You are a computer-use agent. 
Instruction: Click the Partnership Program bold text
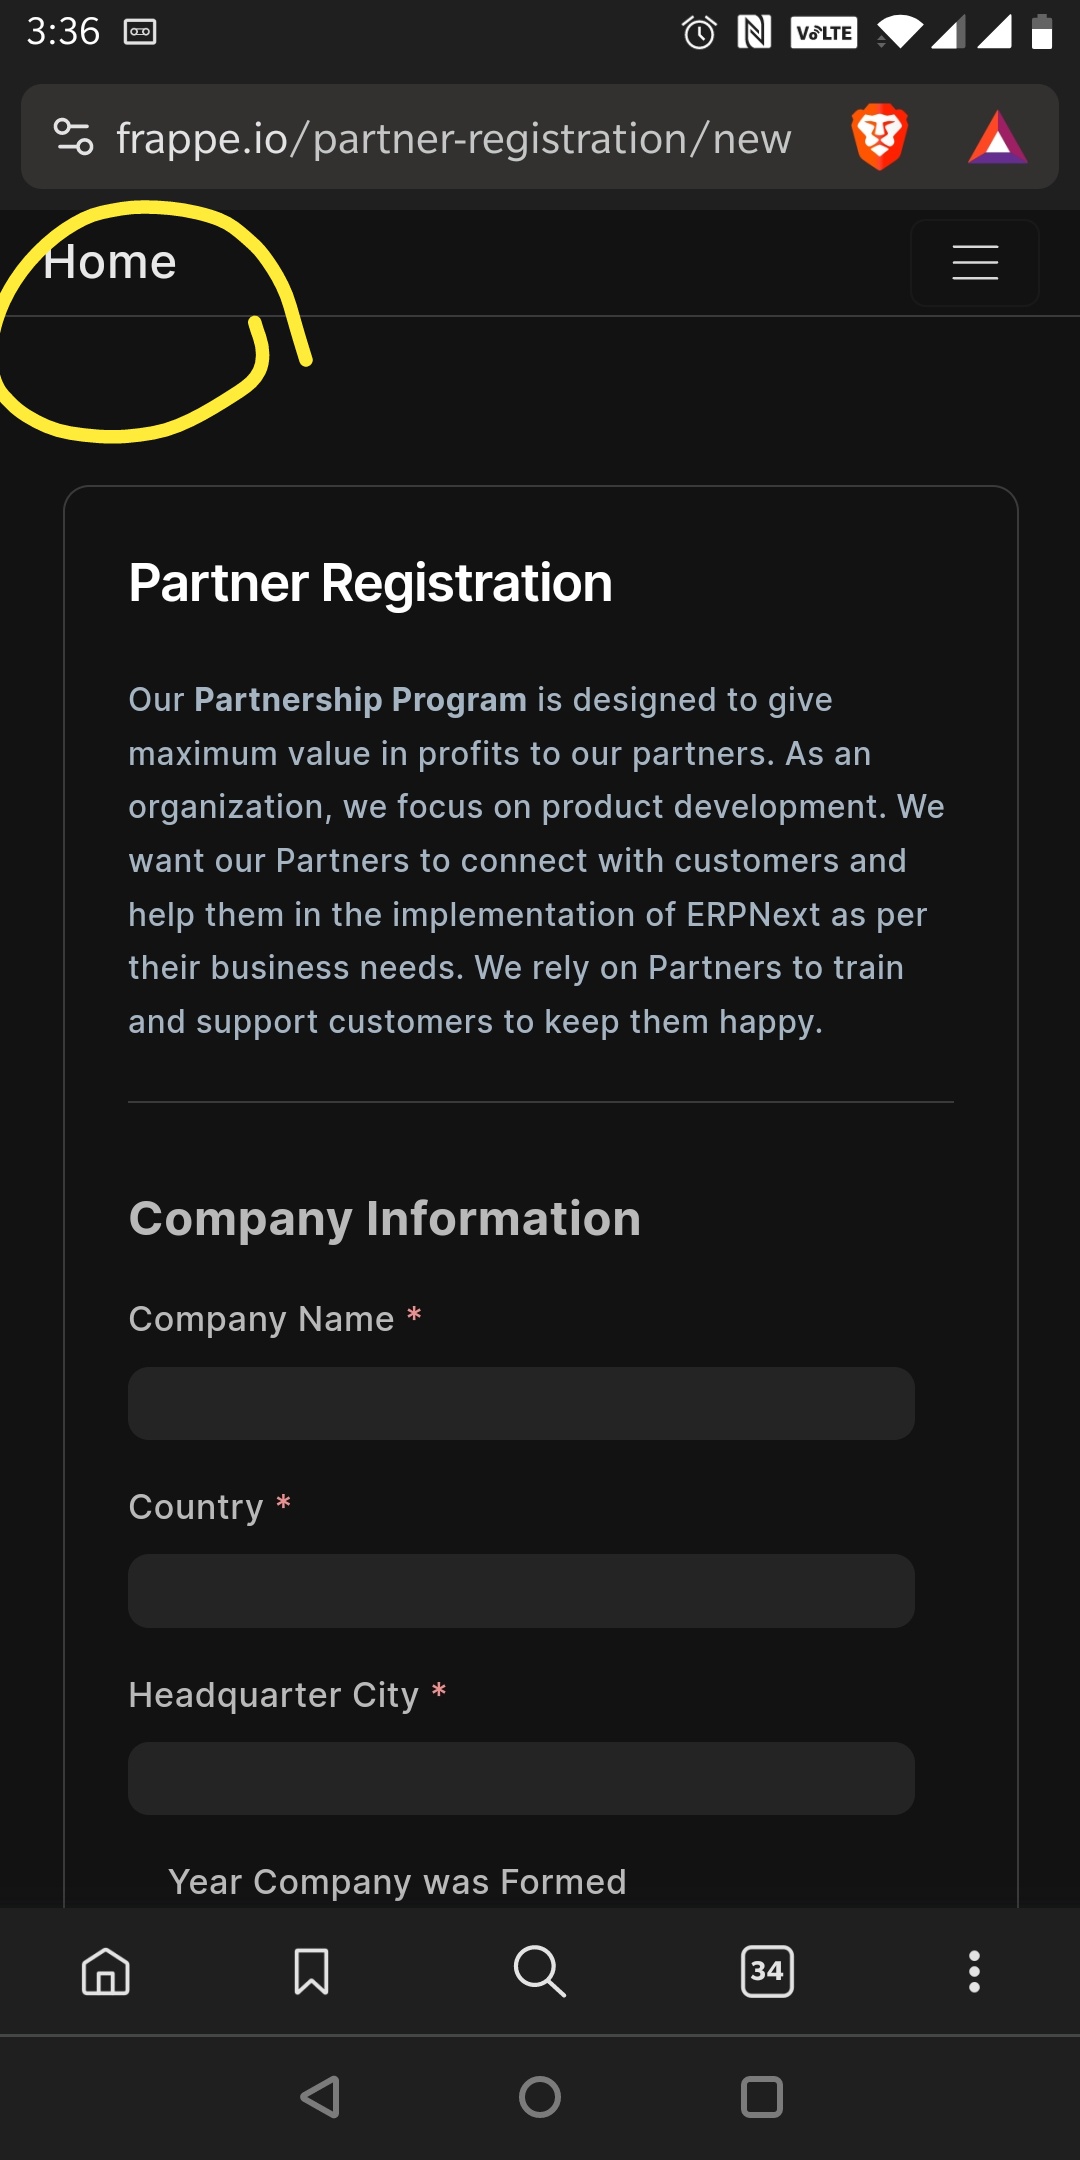click(360, 699)
